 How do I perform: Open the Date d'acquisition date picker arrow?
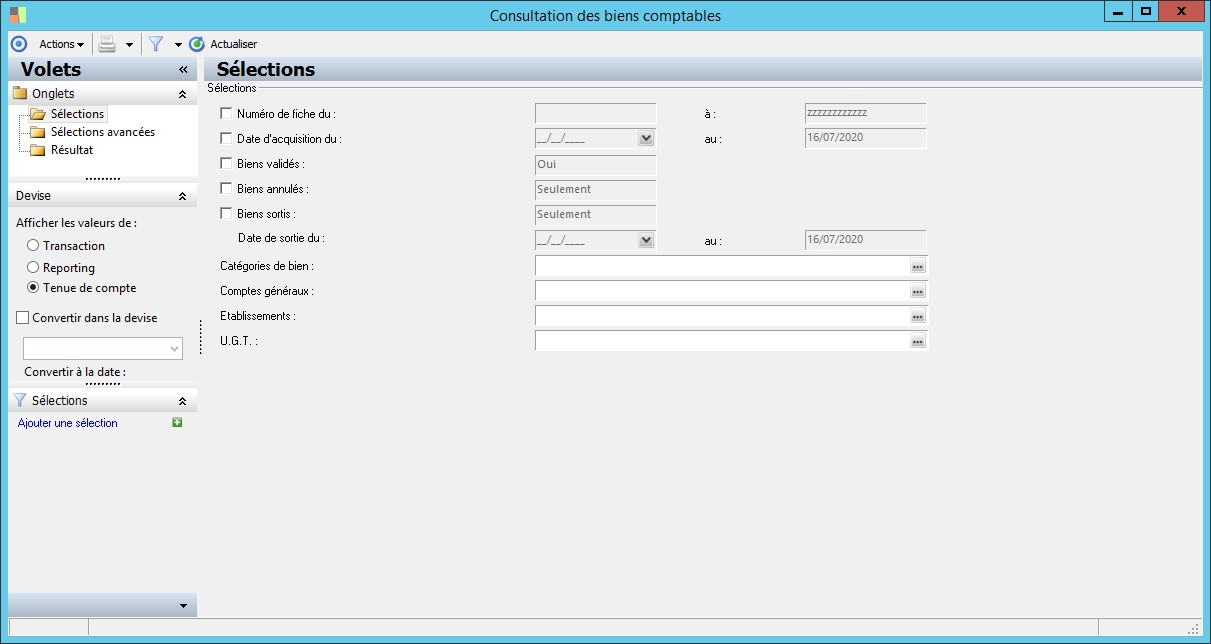(x=646, y=139)
